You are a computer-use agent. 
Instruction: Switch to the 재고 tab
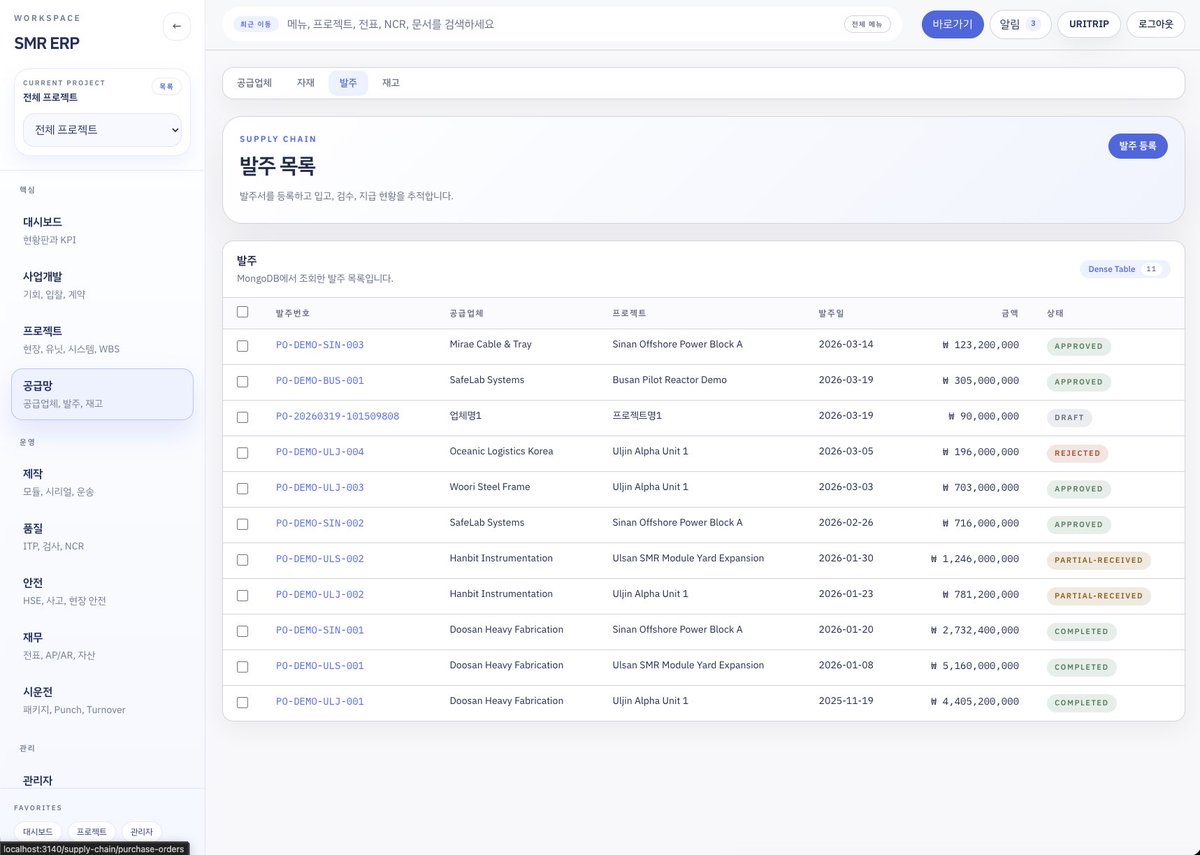(391, 83)
